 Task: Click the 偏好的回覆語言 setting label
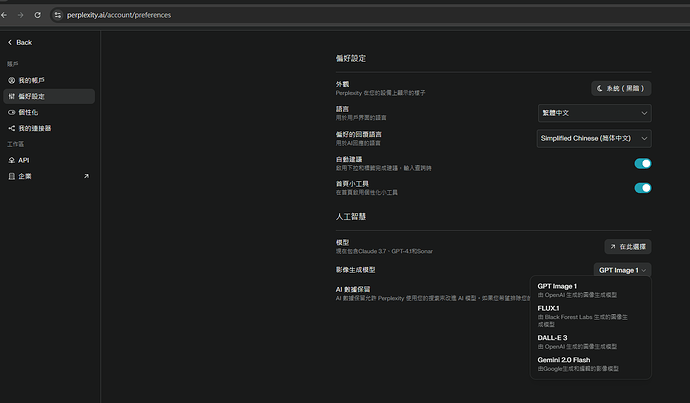(359, 134)
